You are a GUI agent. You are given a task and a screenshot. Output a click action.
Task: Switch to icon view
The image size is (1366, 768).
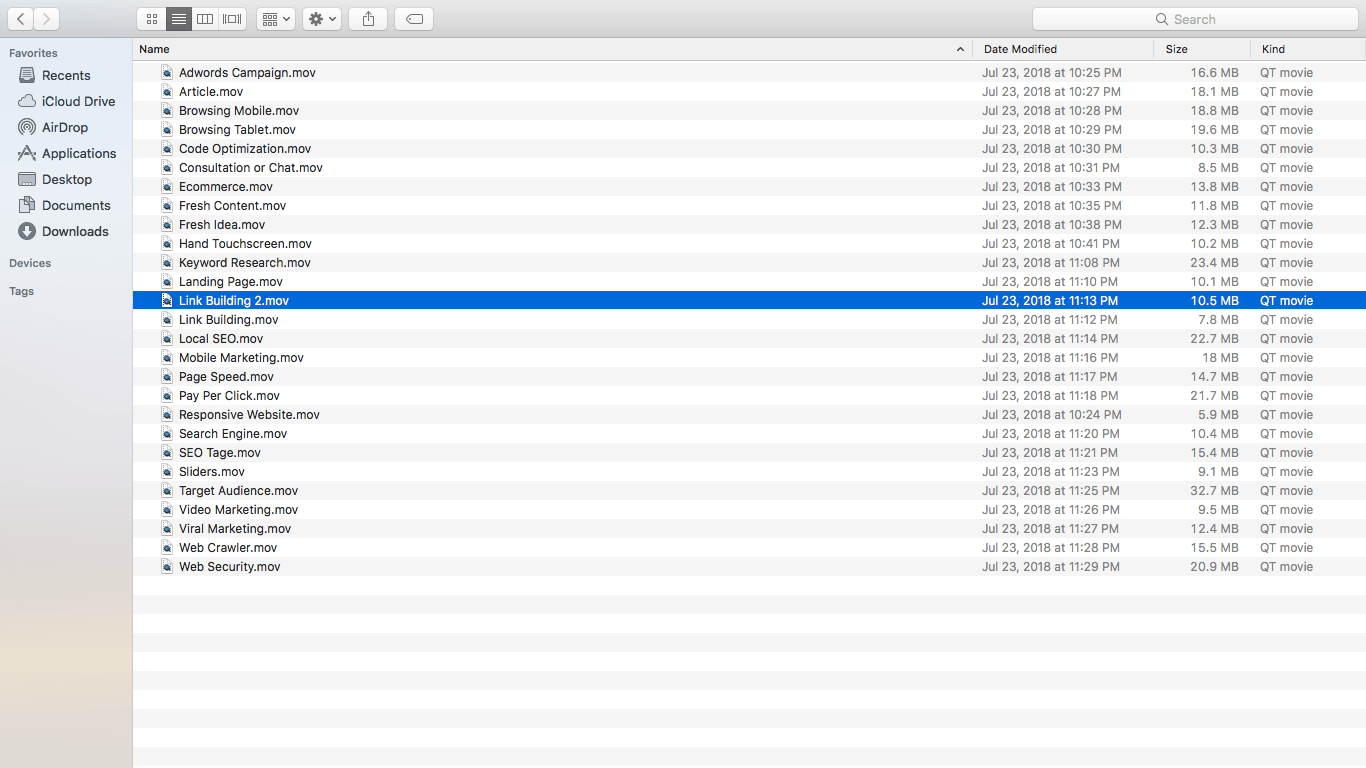(152, 19)
